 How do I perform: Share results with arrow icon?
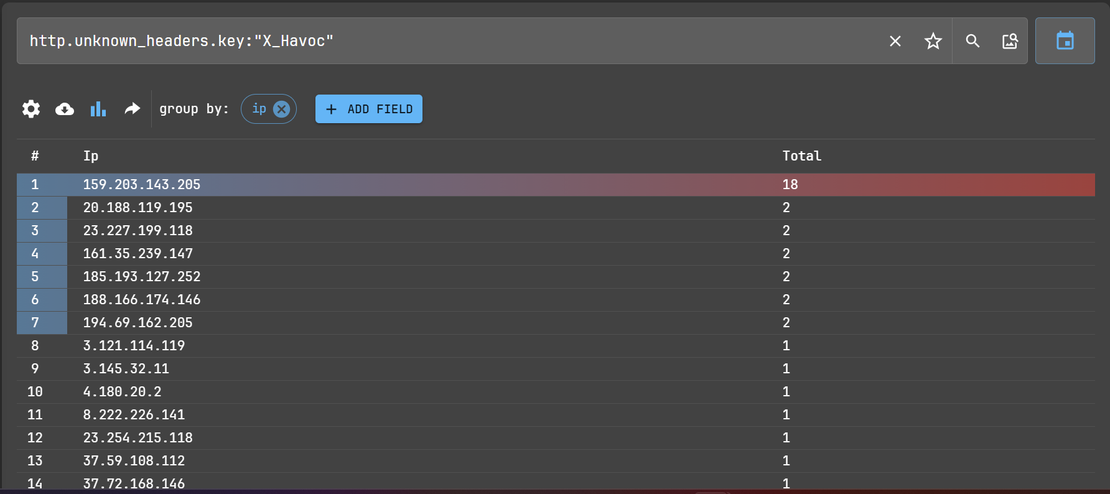pyautogui.click(x=132, y=109)
